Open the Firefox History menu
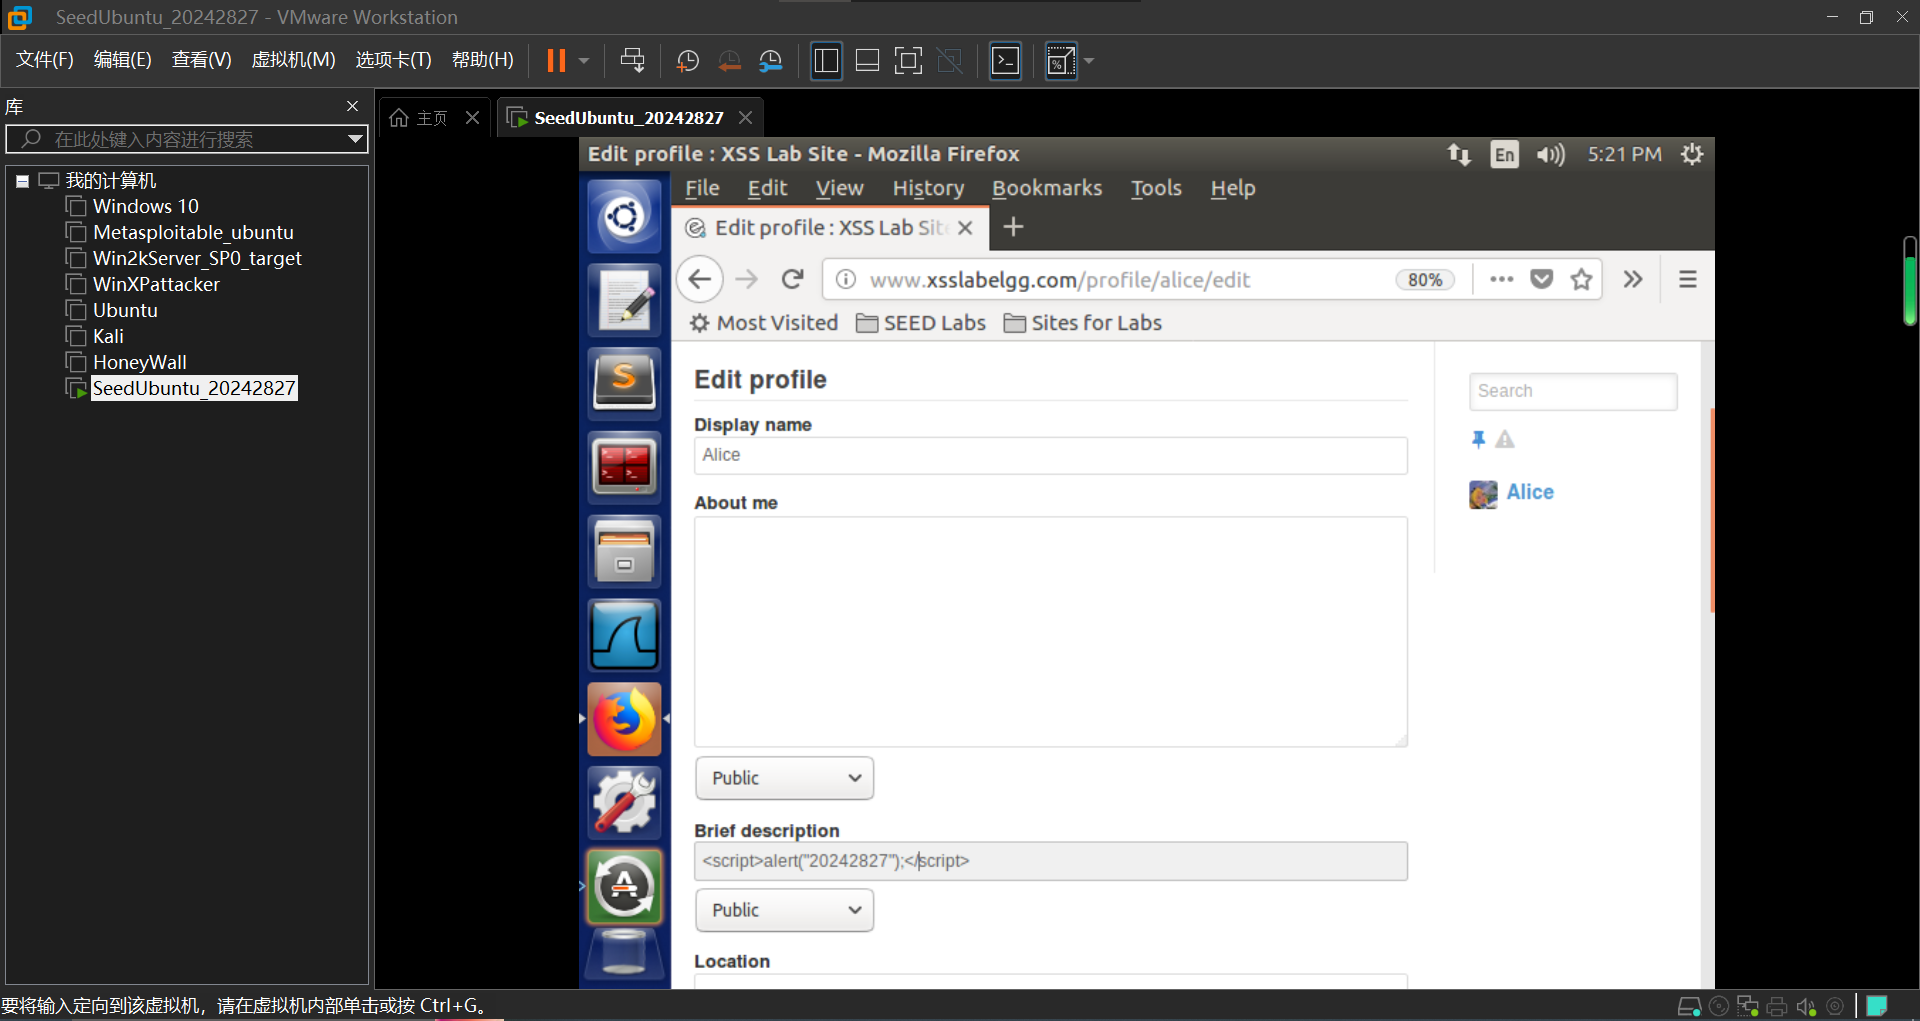1920x1021 pixels. click(x=928, y=188)
